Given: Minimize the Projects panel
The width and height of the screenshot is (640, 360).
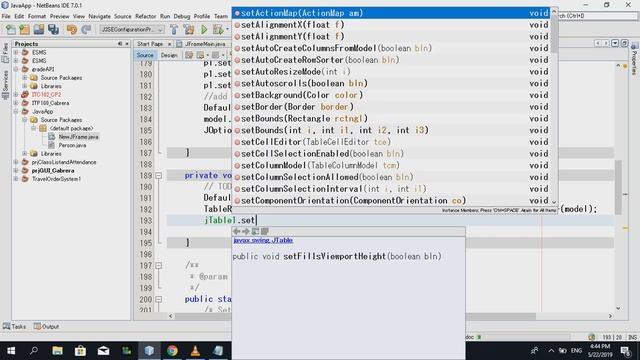Looking at the screenshot, I should (x=120, y=44).
